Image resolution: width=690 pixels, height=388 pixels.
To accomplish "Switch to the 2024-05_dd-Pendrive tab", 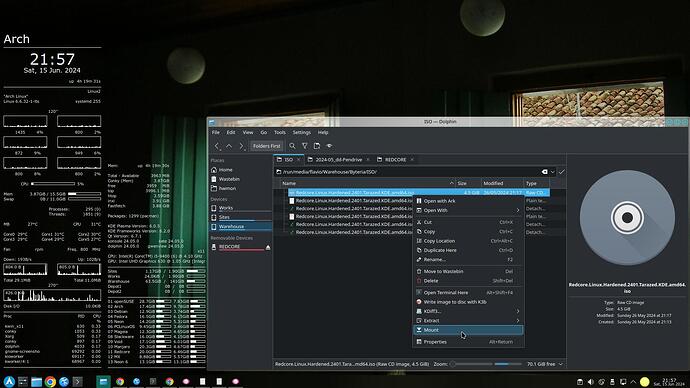I will click(339, 160).
